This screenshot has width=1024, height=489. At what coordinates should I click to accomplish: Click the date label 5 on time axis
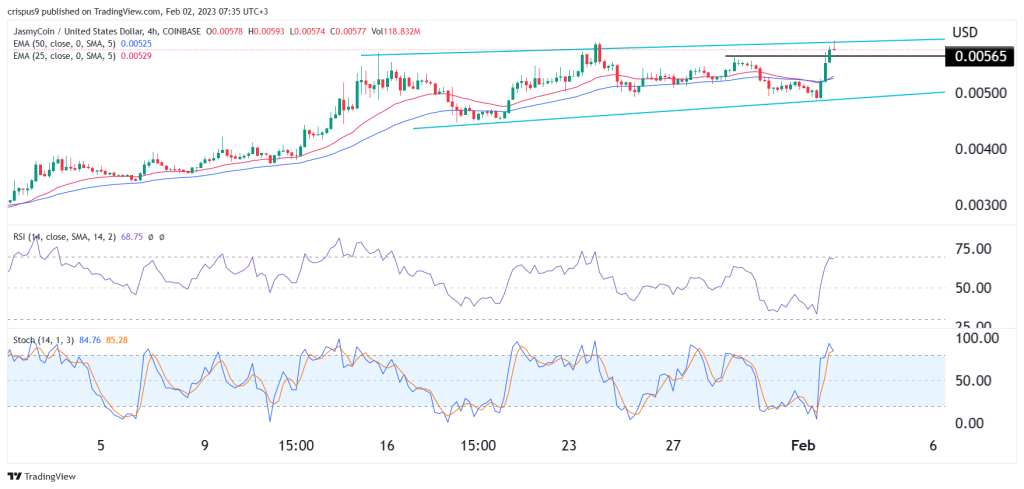(x=101, y=445)
